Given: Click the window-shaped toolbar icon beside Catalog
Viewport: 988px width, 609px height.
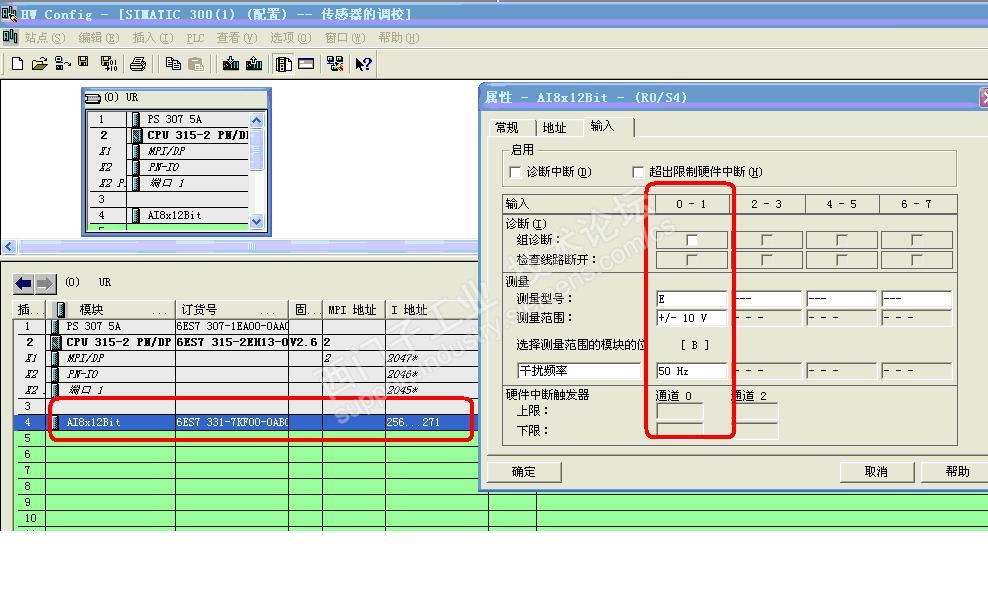Looking at the screenshot, I should [x=306, y=64].
